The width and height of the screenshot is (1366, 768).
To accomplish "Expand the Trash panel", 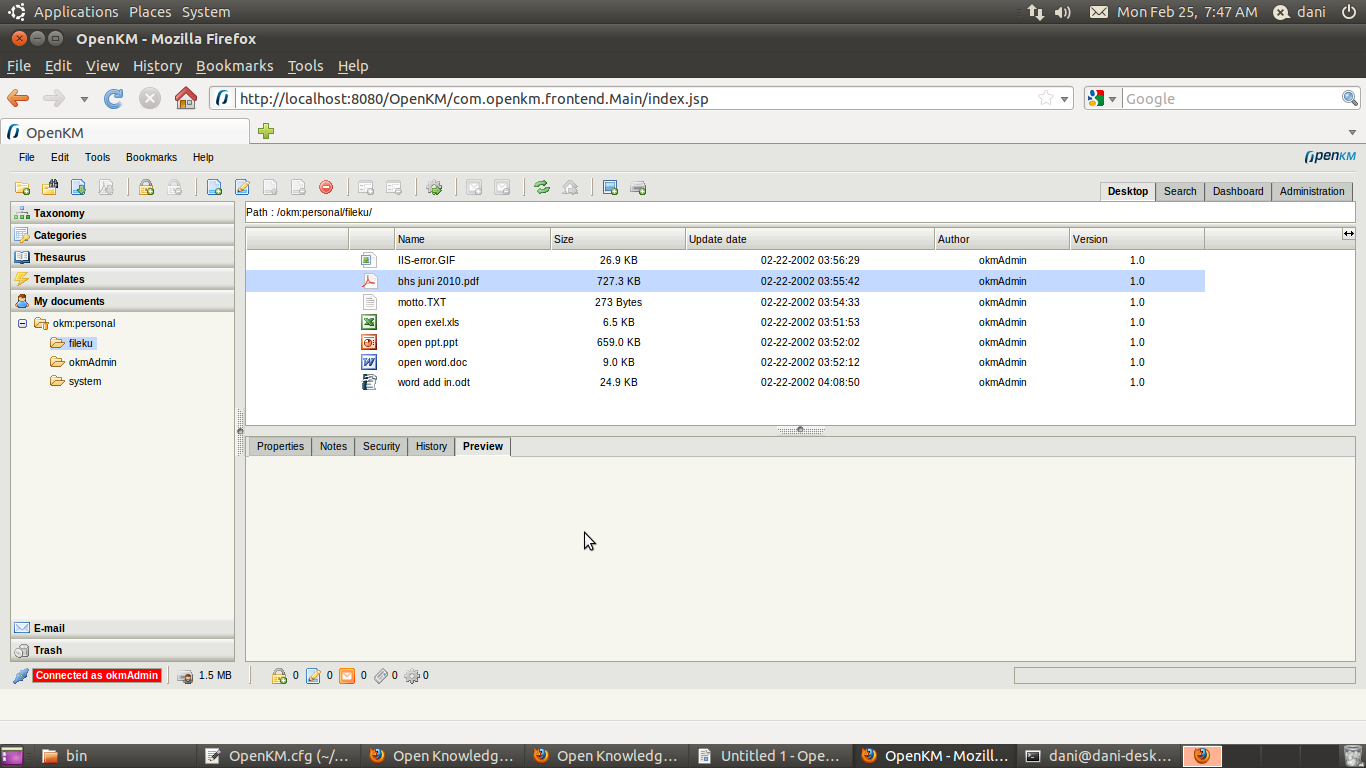I will (122, 650).
